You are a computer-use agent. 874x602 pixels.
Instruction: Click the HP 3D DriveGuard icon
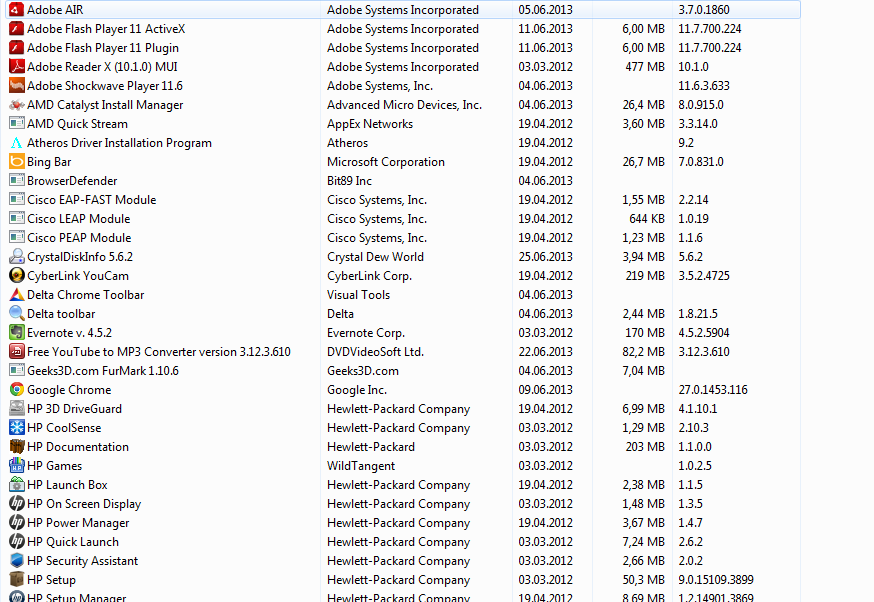point(17,409)
